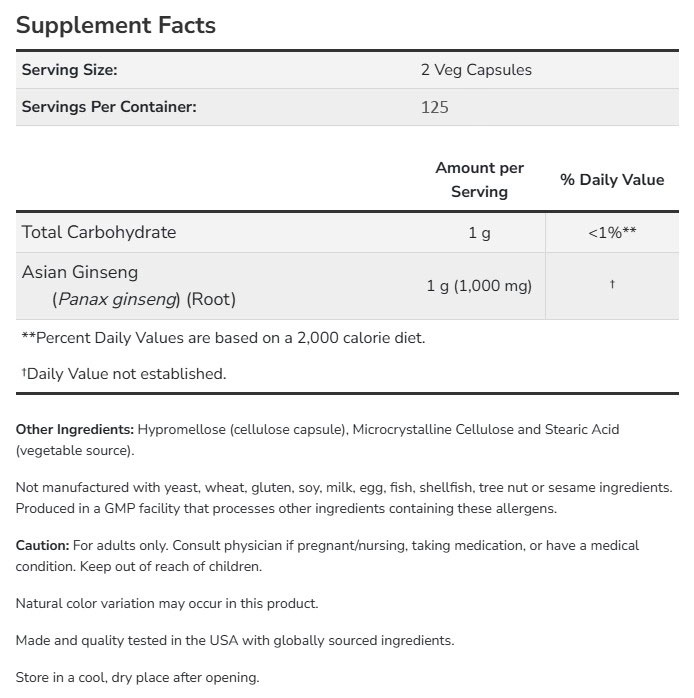Select the Serving Size label
Screen dimensions: 694x698
tap(70, 70)
